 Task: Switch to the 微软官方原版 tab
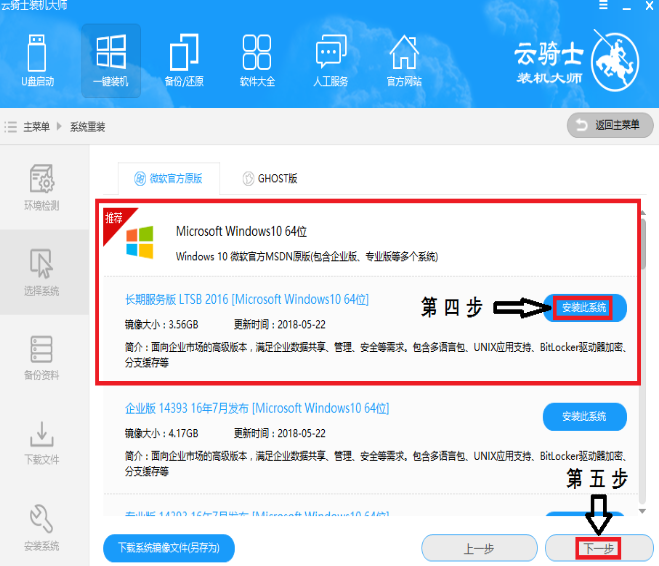tap(169, 179)
